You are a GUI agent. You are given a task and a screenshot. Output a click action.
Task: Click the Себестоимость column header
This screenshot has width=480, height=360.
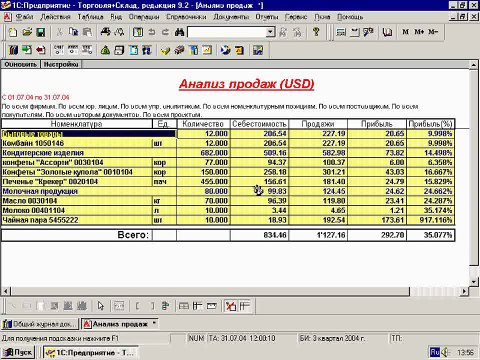tap(259, 124)
